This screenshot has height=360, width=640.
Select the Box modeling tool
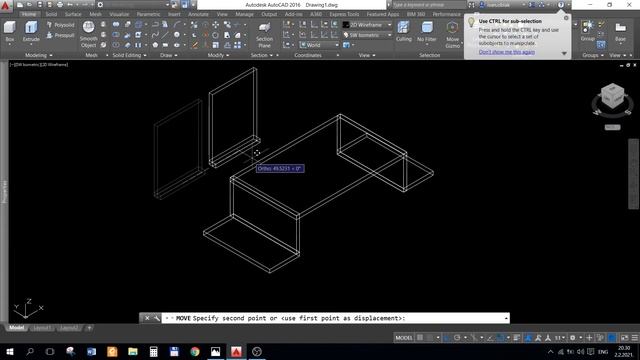(x=9, y=31)
